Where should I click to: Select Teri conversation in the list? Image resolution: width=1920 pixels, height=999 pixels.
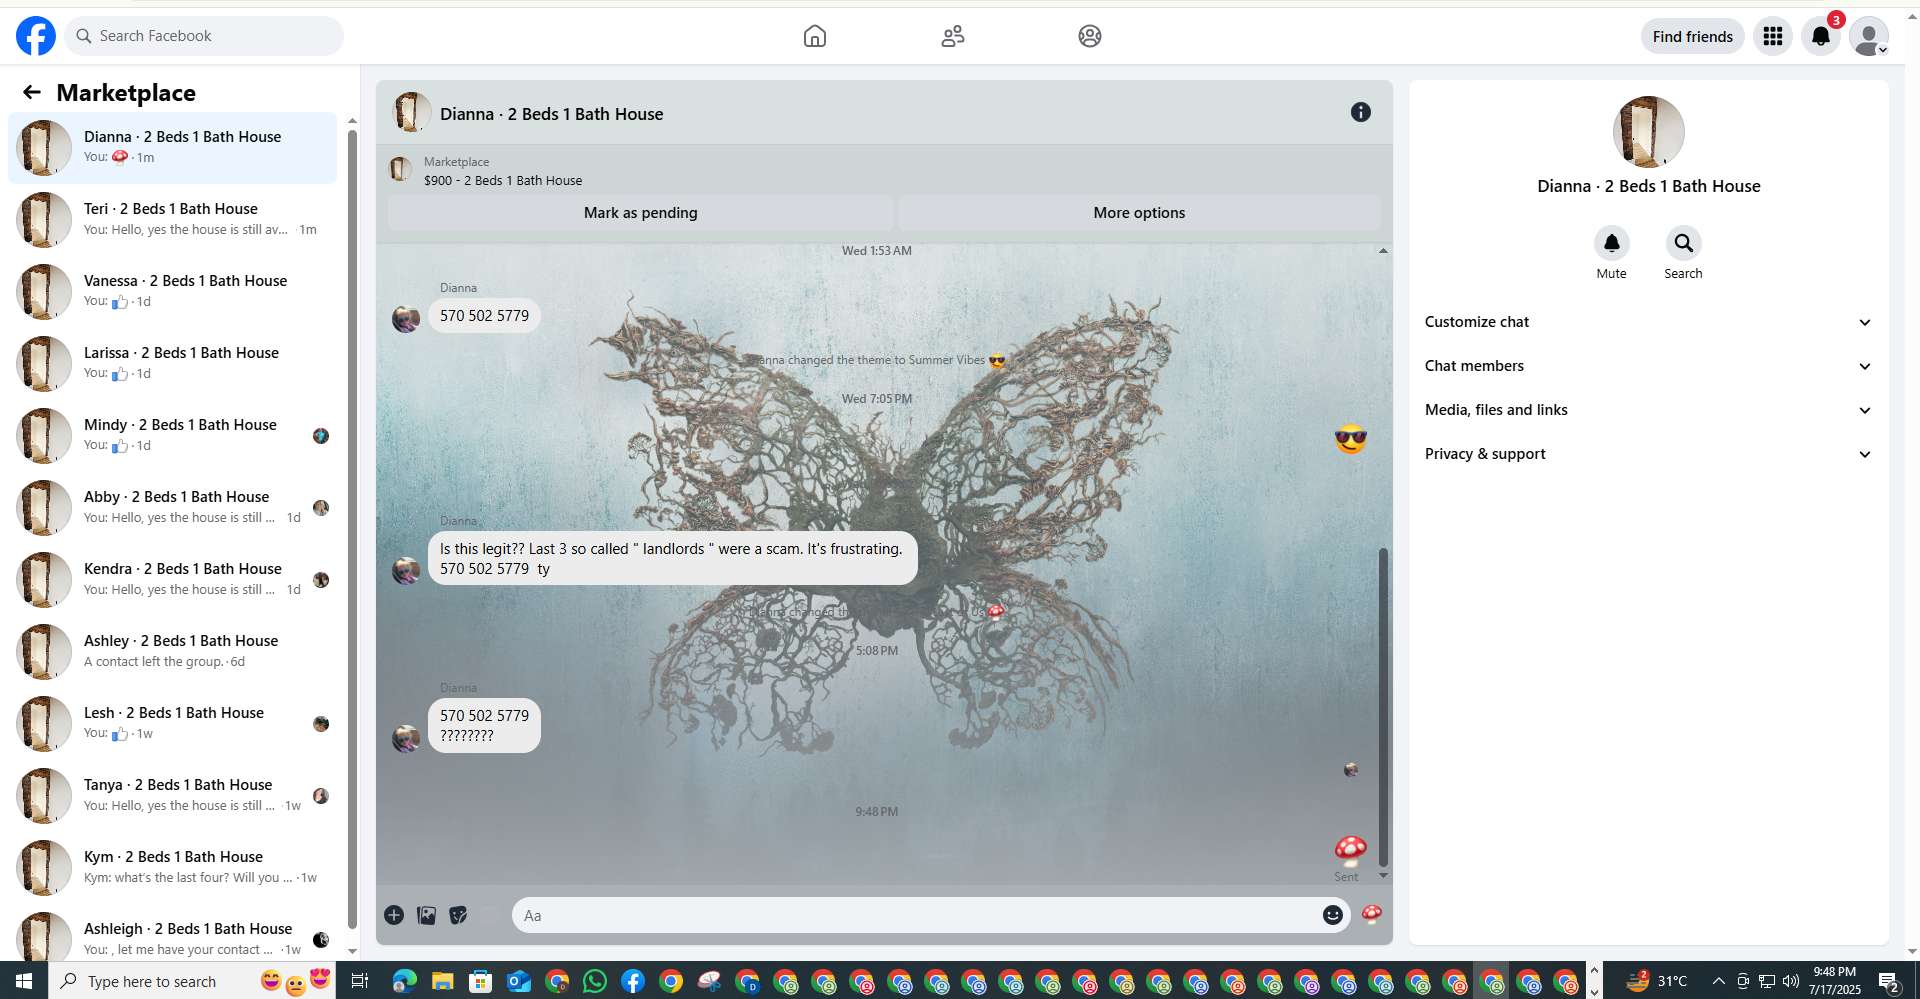[172, 220]
